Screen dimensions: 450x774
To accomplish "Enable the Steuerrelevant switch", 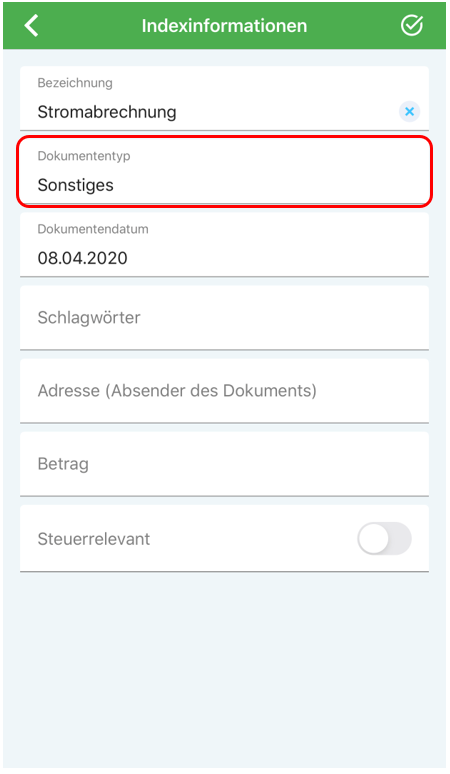I will point(384,539).
